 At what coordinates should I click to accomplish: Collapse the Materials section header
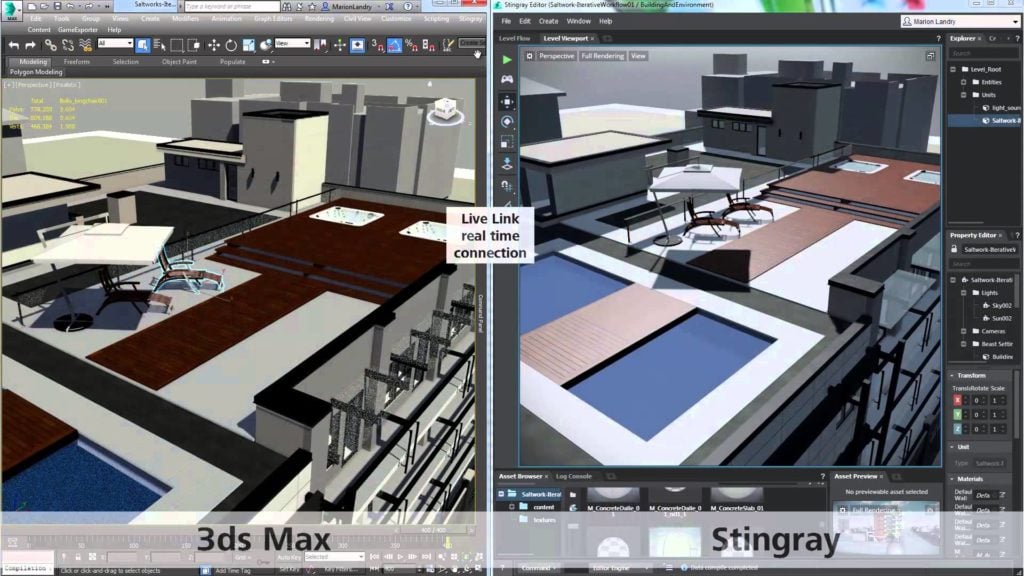click(x=982, y=479)
